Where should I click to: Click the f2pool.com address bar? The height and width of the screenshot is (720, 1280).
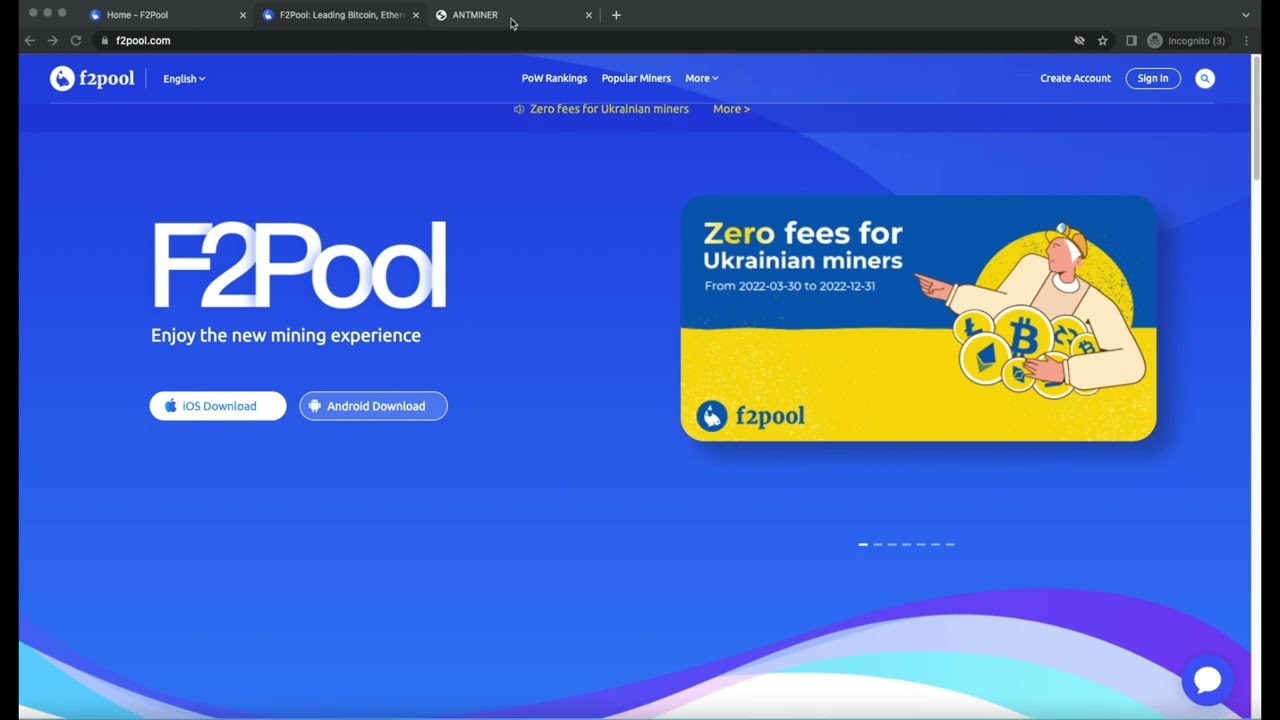tap(580, 41)
